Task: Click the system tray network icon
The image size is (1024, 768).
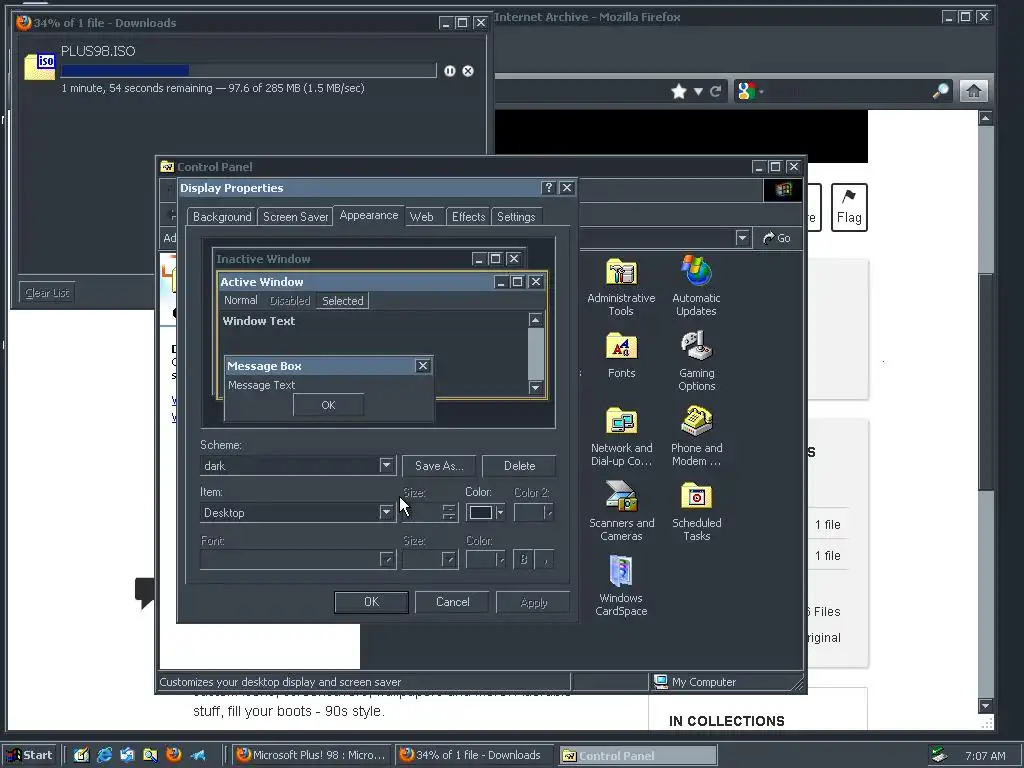Action: (939, 755)
